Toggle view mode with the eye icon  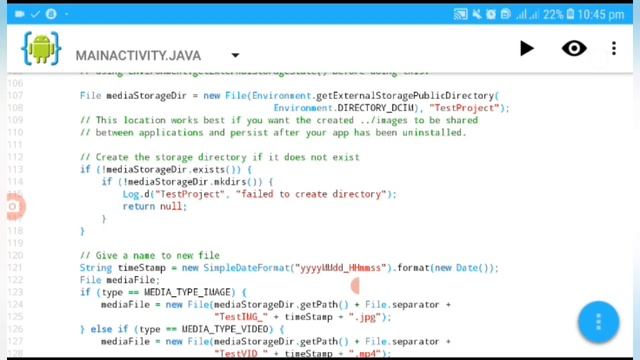[x=574, y=48]
